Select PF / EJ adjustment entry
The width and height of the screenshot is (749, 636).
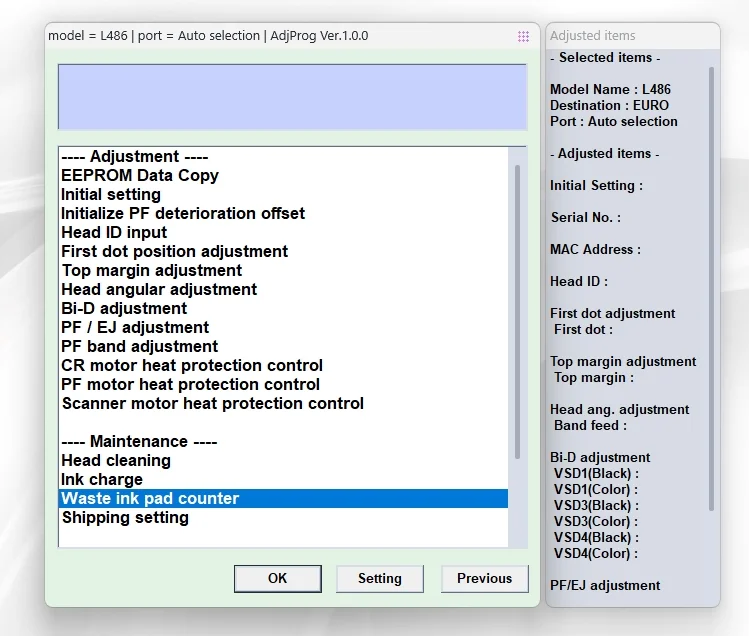tap(283, 327)
